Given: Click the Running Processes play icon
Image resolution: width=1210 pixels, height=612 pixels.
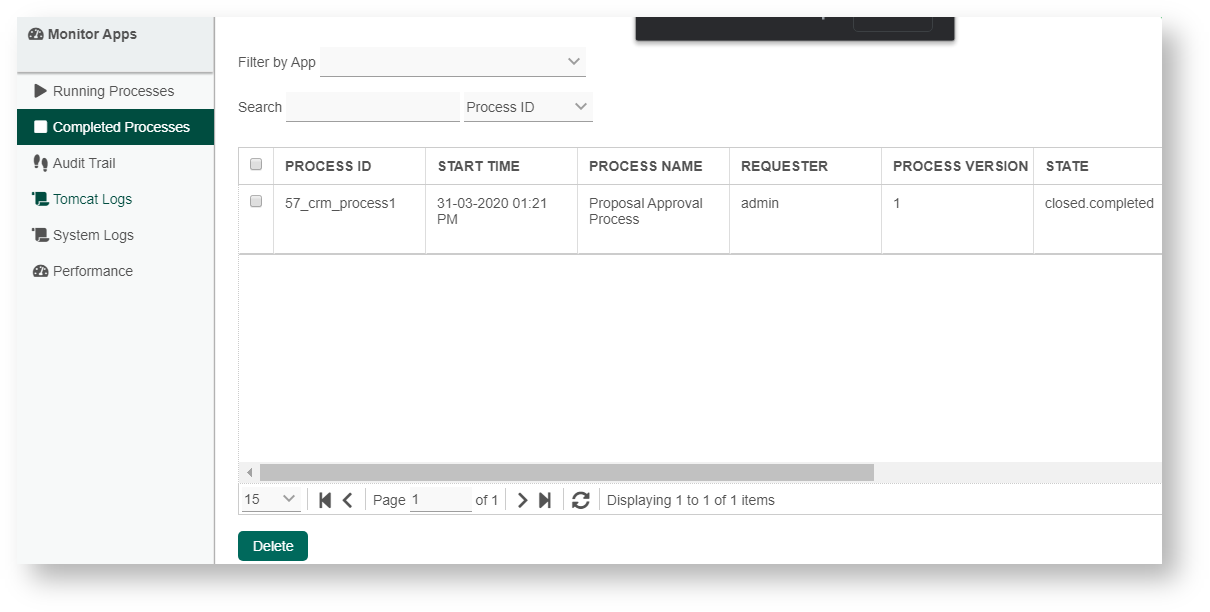Looking at the screenshot, I should 41,91.
